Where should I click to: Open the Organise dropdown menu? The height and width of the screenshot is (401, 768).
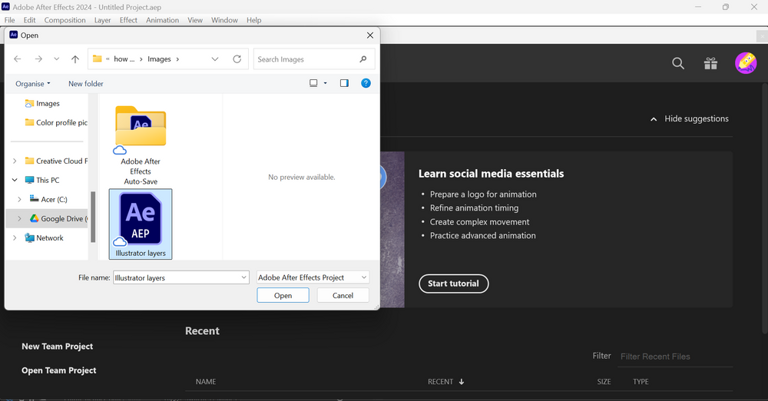pyautogui.click(x=33, y=84)
